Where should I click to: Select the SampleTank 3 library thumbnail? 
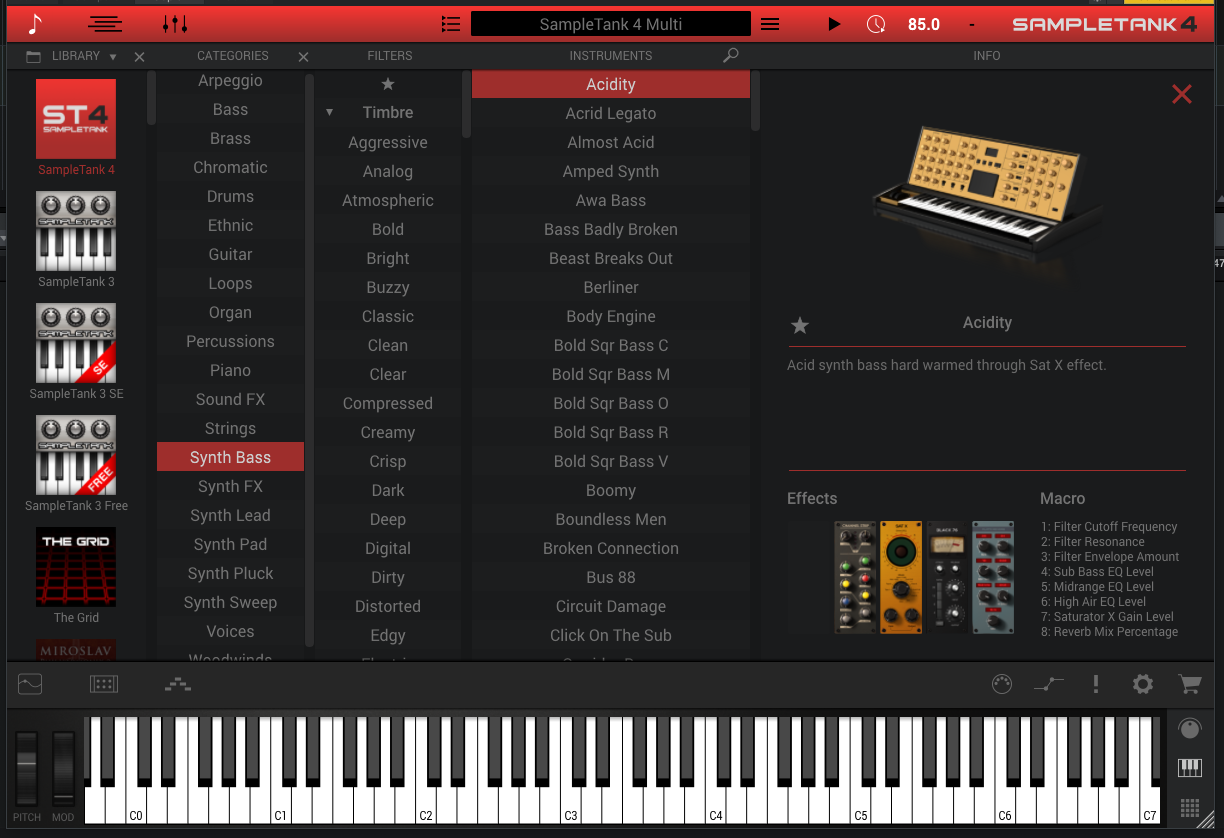pos(76,231)
